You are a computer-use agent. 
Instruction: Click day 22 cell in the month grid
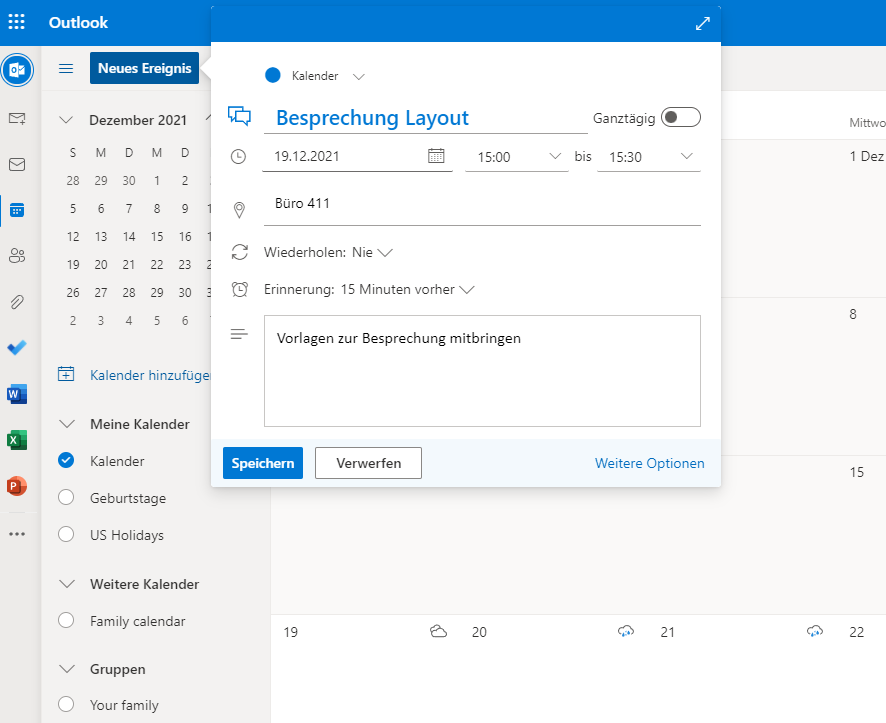862,669
